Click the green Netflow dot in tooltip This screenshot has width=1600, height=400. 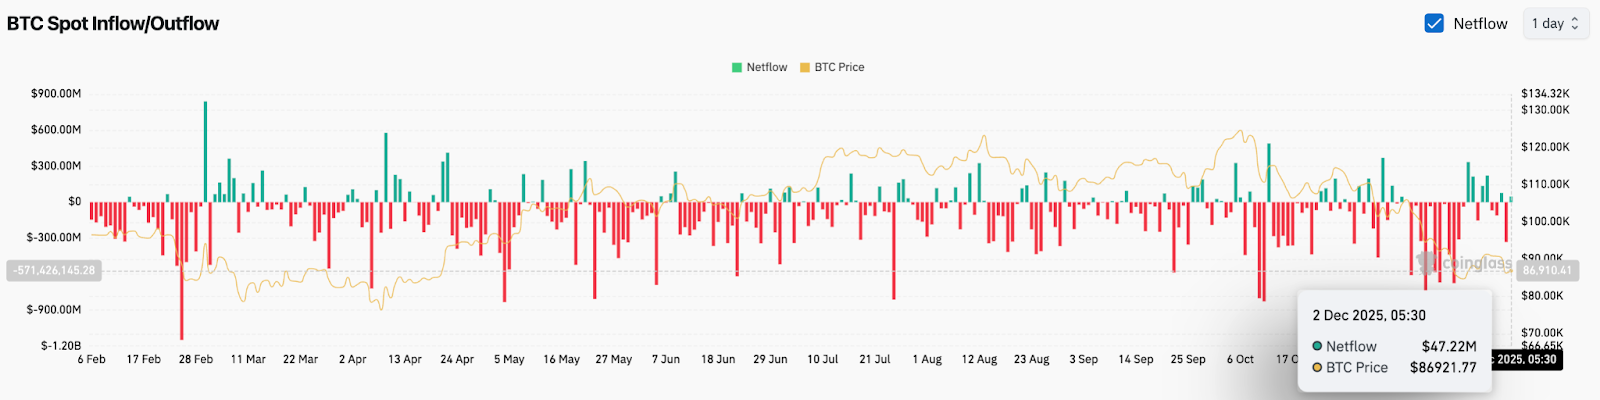(x=1317, y=346)
